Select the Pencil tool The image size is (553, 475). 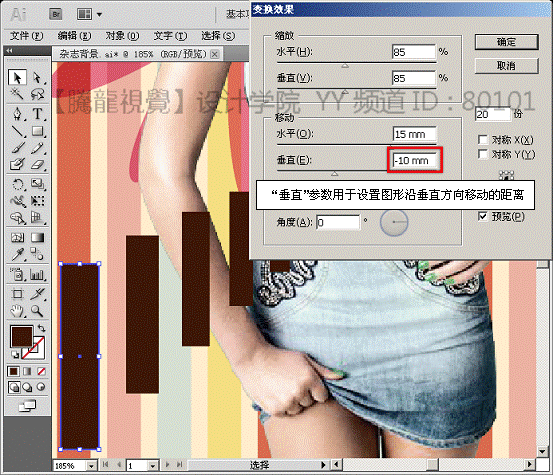[37, 148]
